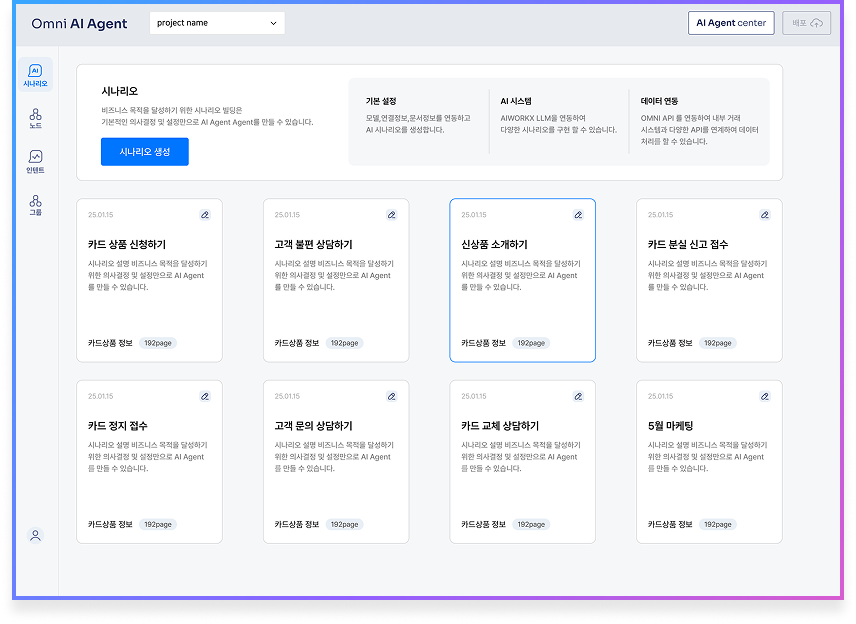Image resolution: width=856 pixels, height=624 pixels.
Task: Edit the 카드 상품 신청하기 card
Action: coord(205,215)
